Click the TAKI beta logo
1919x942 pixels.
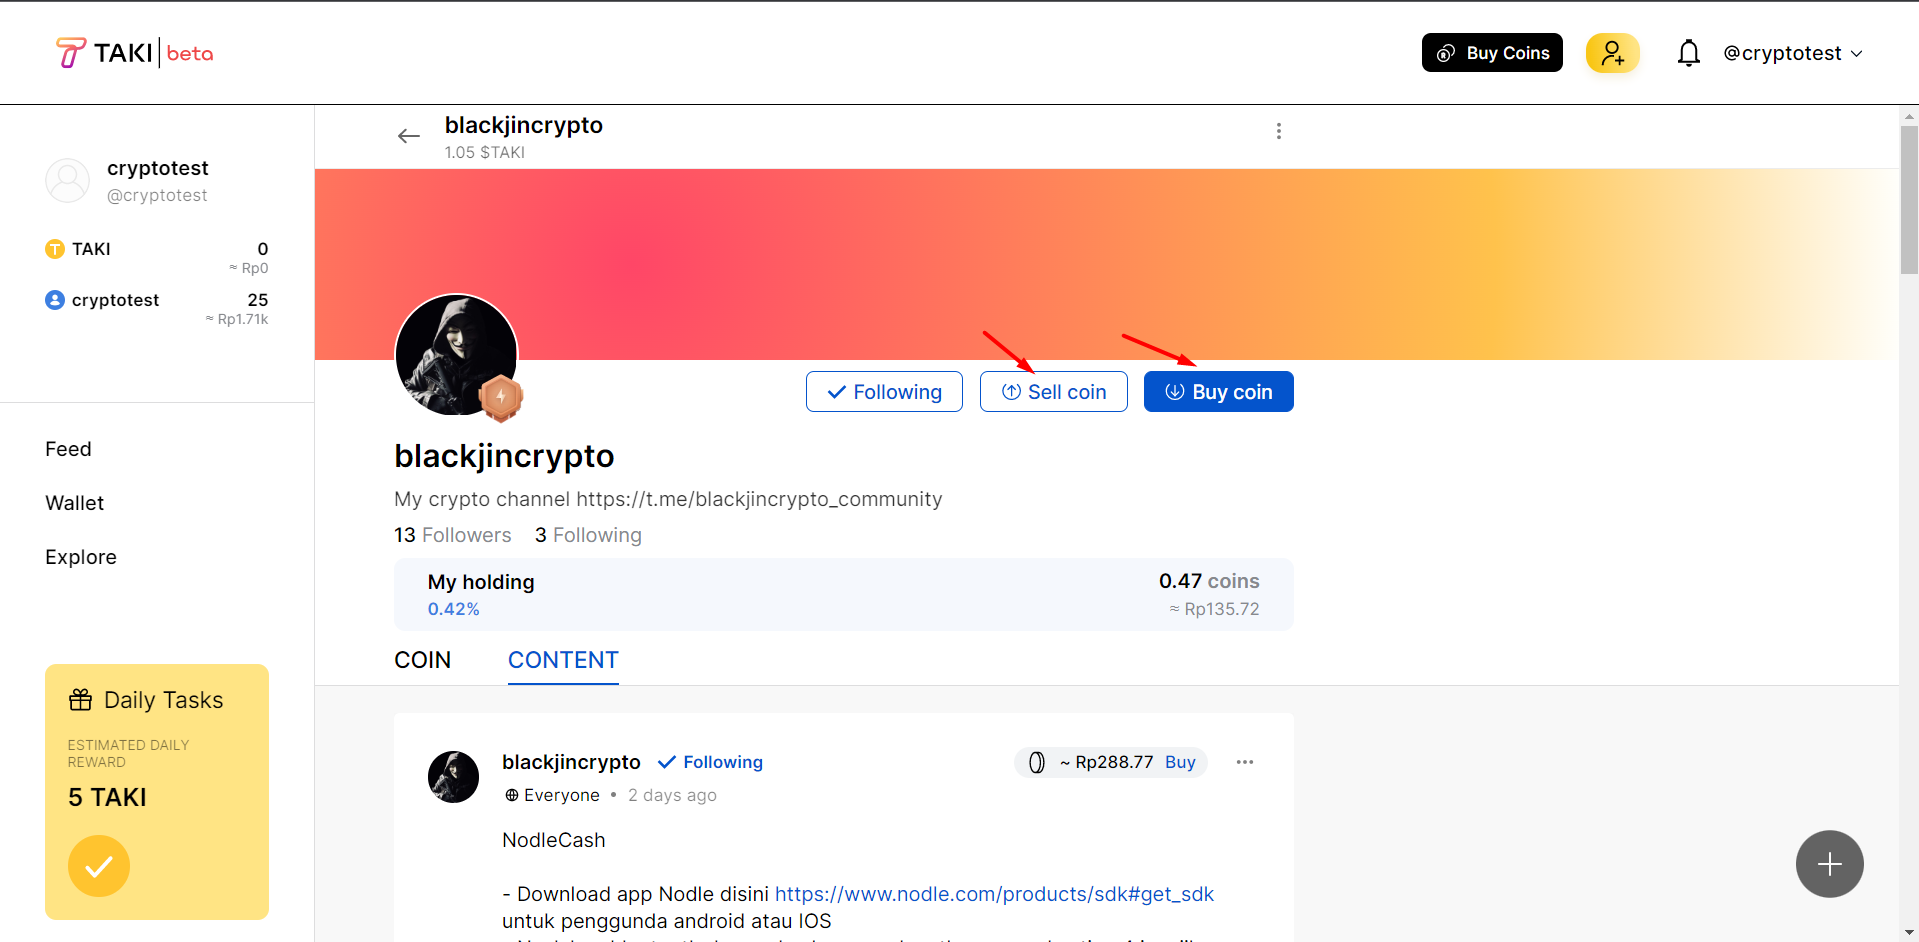tap(134, 53)
